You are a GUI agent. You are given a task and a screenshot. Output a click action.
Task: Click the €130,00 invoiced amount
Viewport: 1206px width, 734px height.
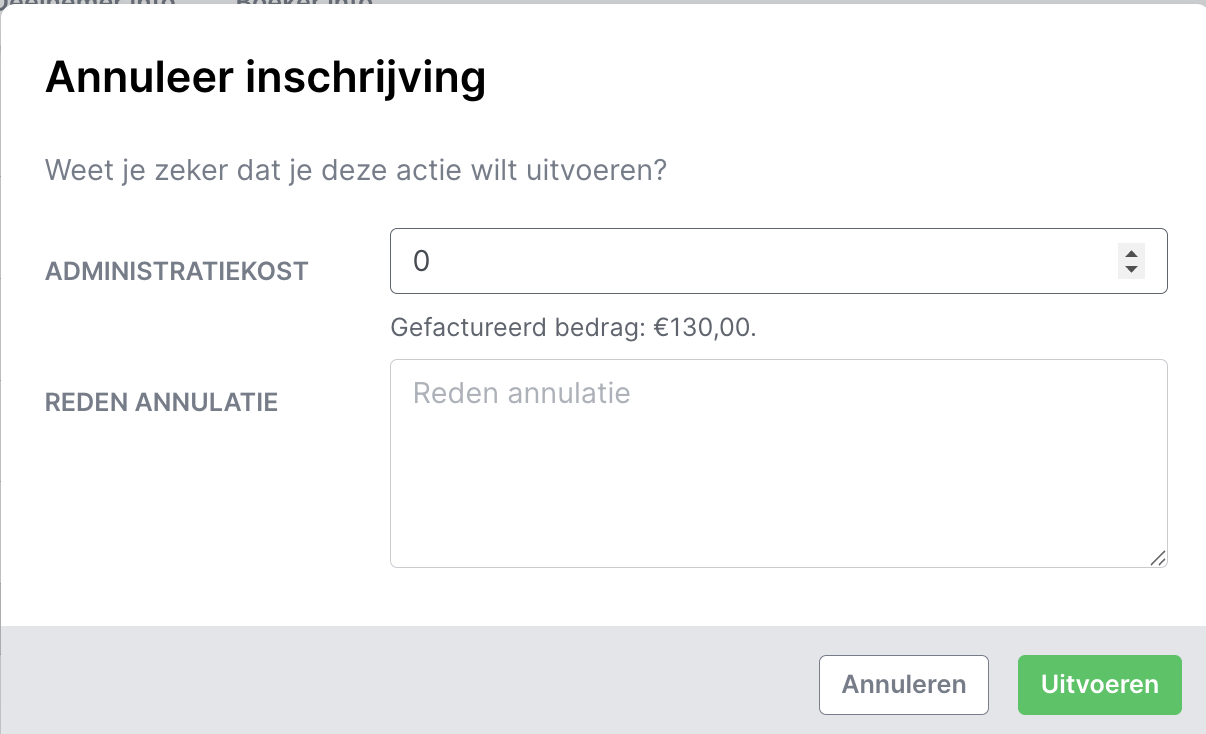pos(704,327)
